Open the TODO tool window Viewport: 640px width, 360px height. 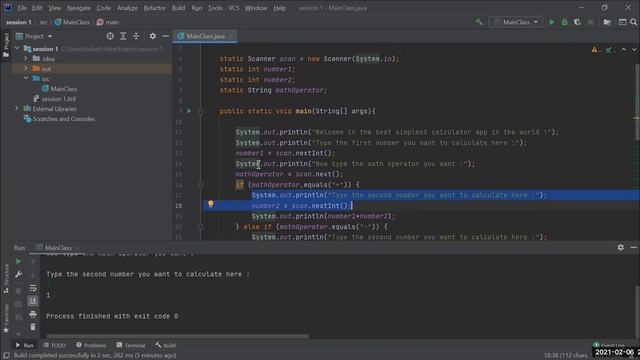(x=54, y=345)
